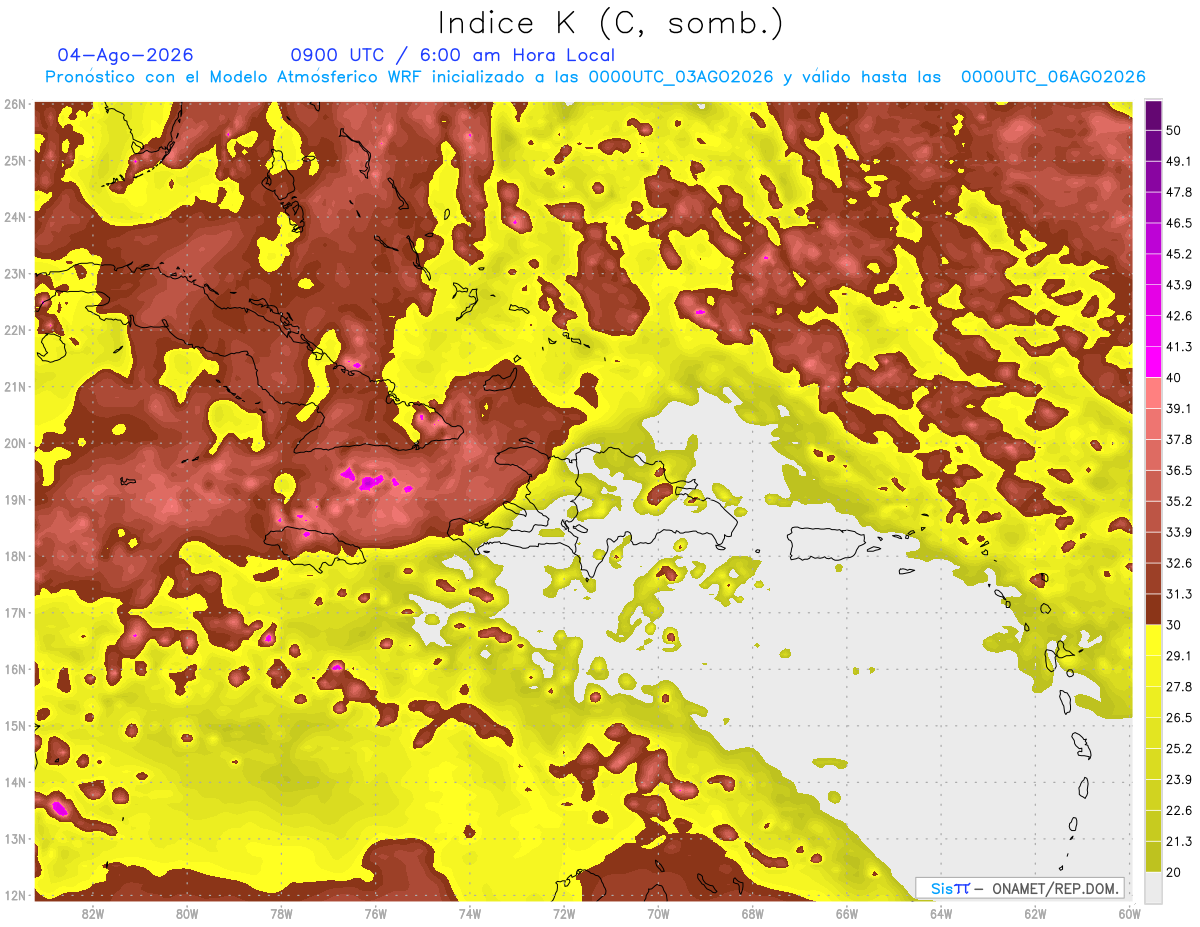Click the valid-until text "0000UTC_06AGO2026"
The image size is (1200, 927).
1053,77
